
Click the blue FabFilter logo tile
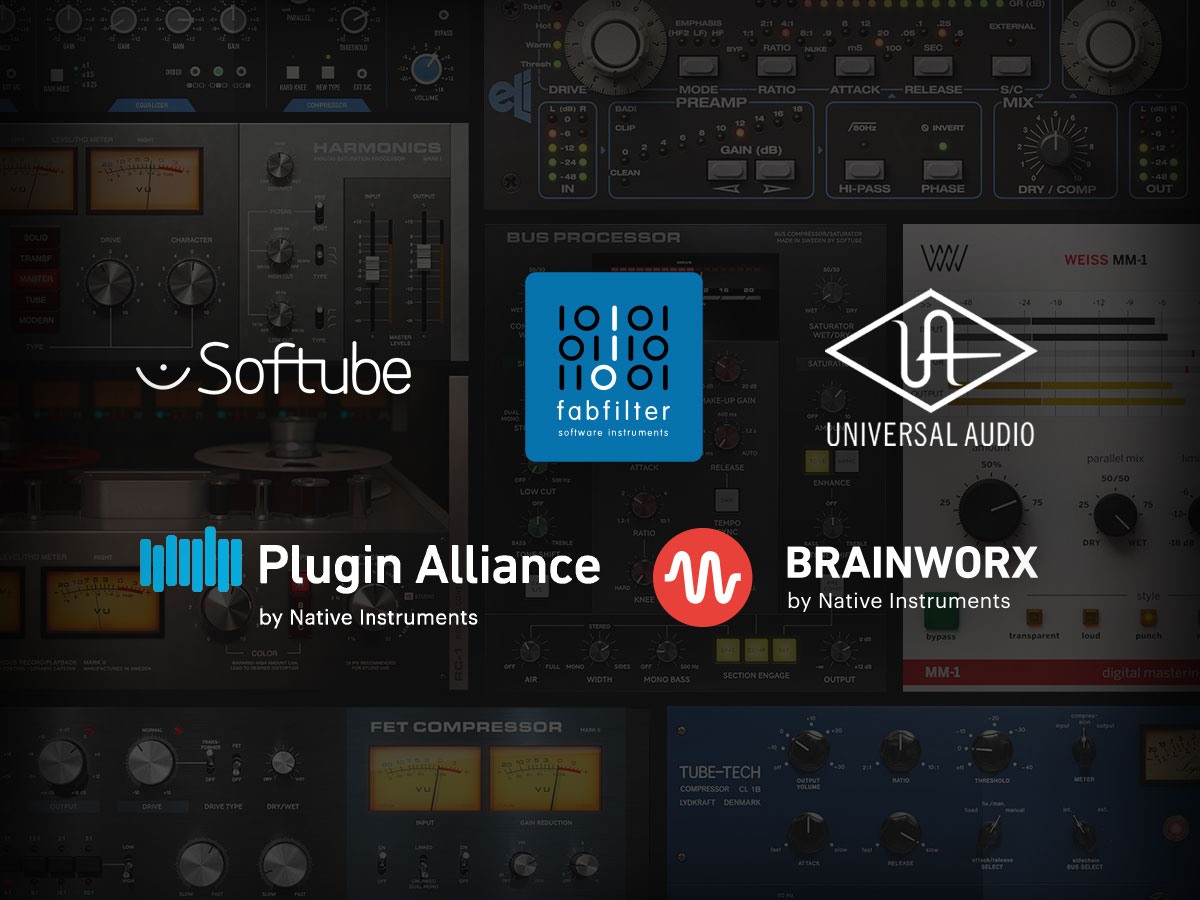(x=614, y=367)
